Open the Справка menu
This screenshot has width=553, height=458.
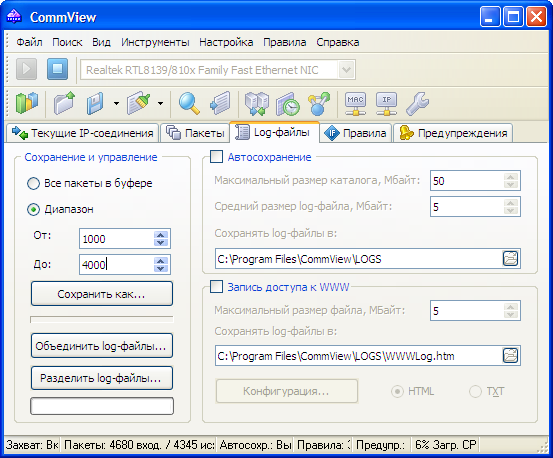(338, 42)
